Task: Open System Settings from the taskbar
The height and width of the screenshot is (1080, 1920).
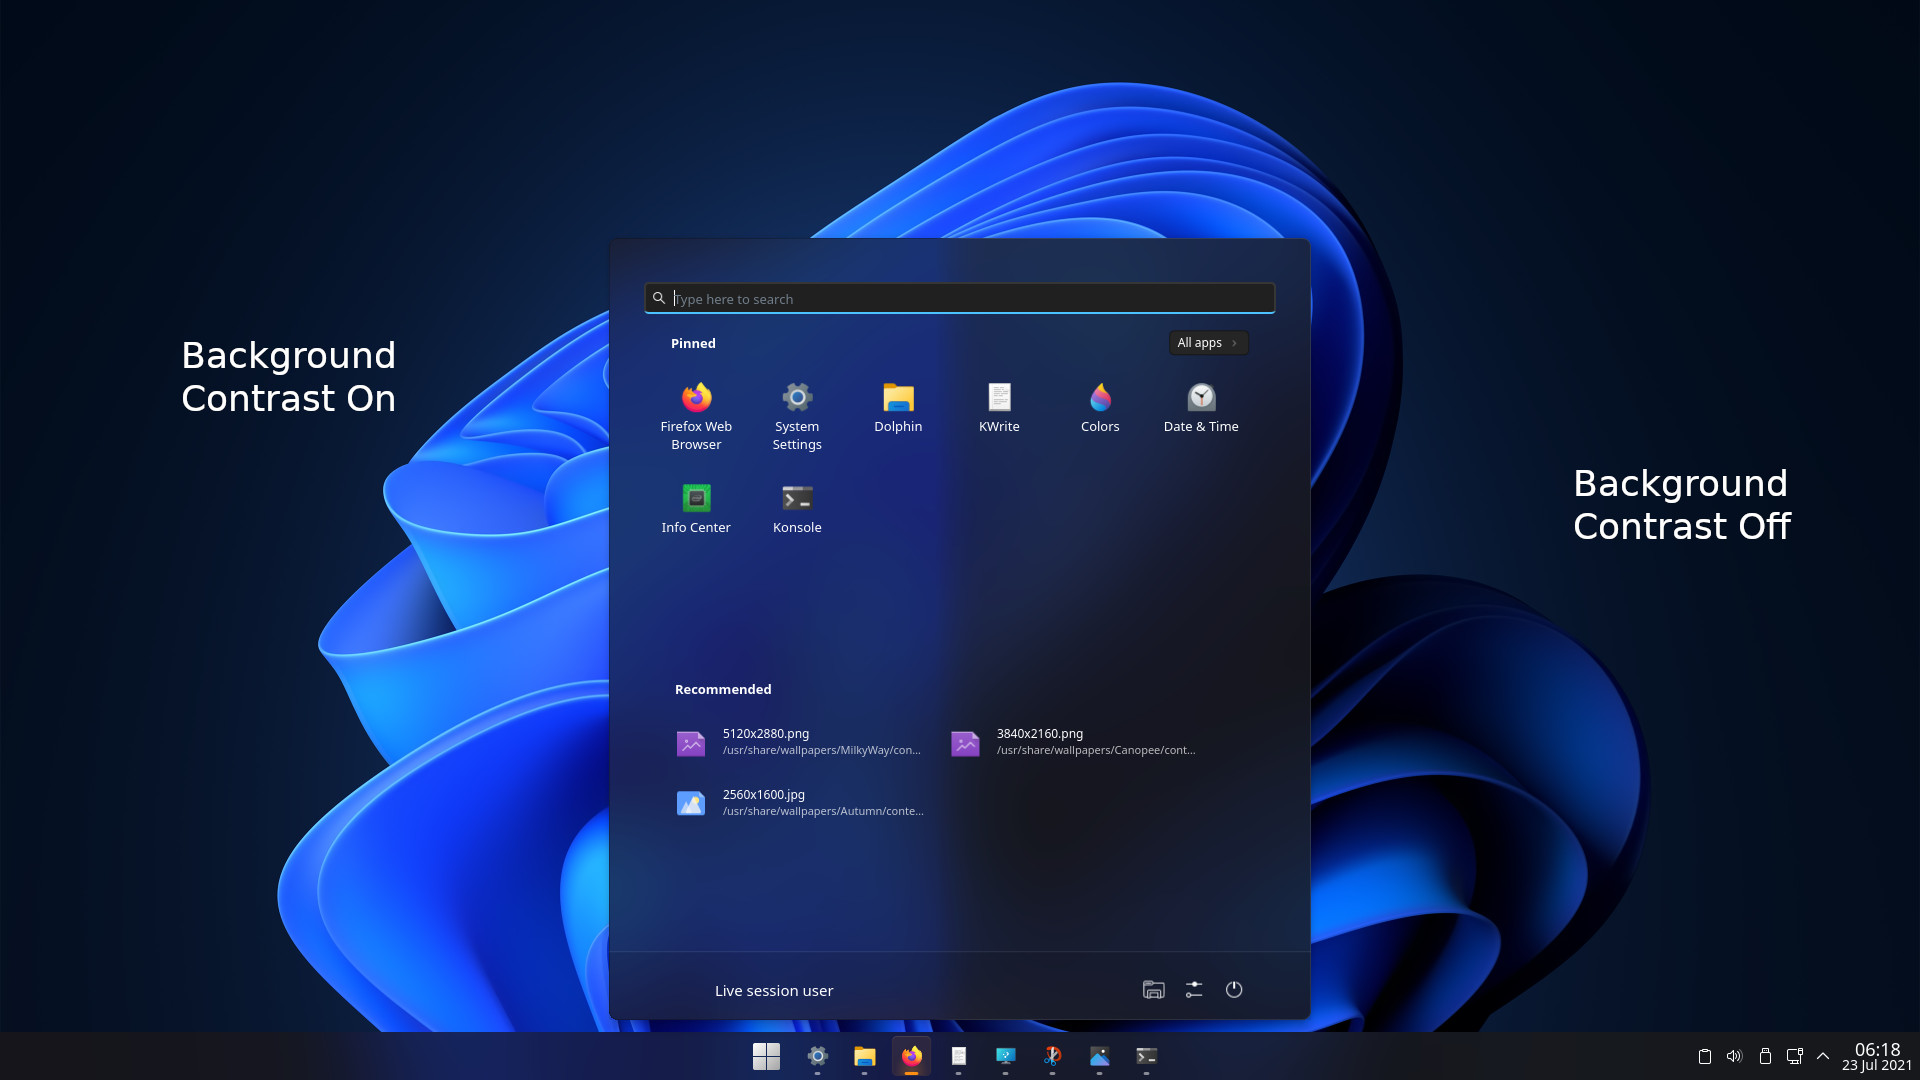Action: coord(817,1056)
